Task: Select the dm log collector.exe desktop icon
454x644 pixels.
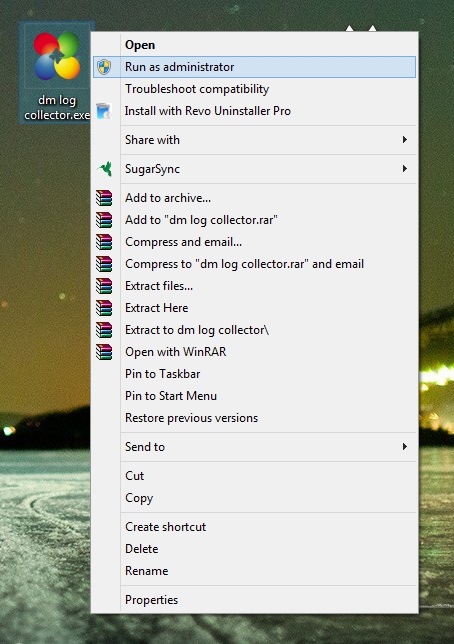Action: pyautogui.click(x=57, y=72)
